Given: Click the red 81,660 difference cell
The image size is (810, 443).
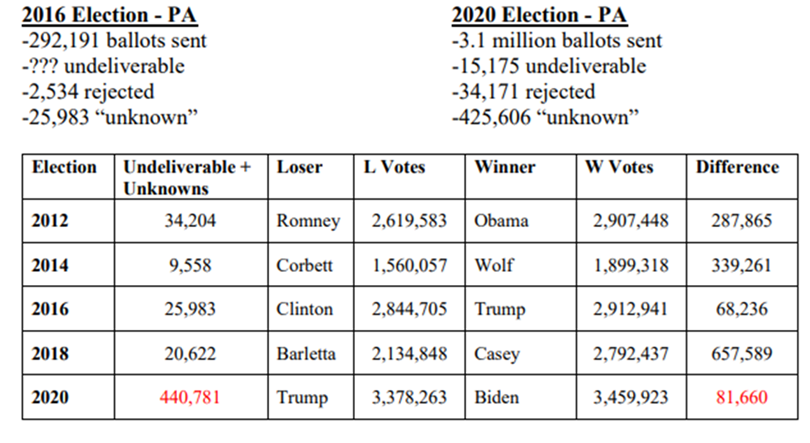Looking at the screenshot, I should 738,398.
